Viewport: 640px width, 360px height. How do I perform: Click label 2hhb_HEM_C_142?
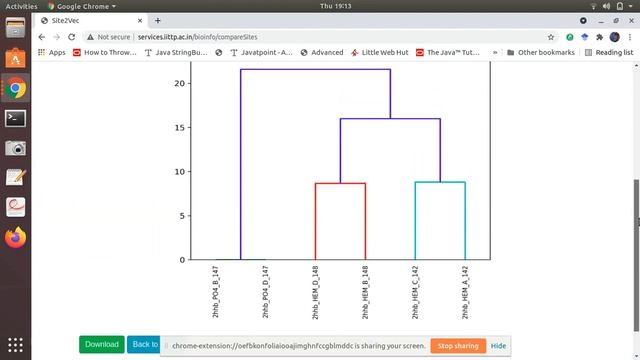pyautogui.click(x=415, y=293)
